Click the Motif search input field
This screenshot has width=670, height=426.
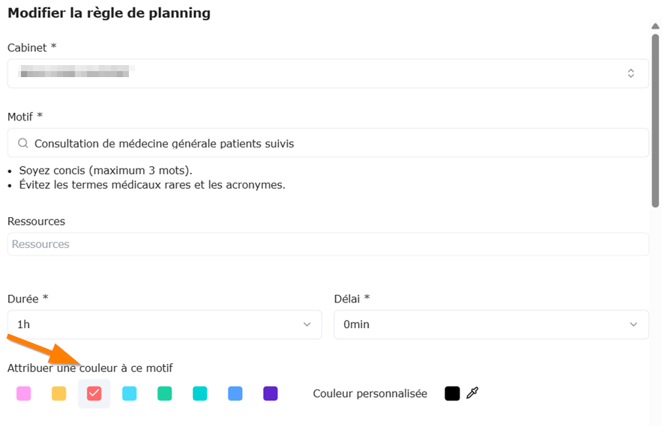[328, 143]
